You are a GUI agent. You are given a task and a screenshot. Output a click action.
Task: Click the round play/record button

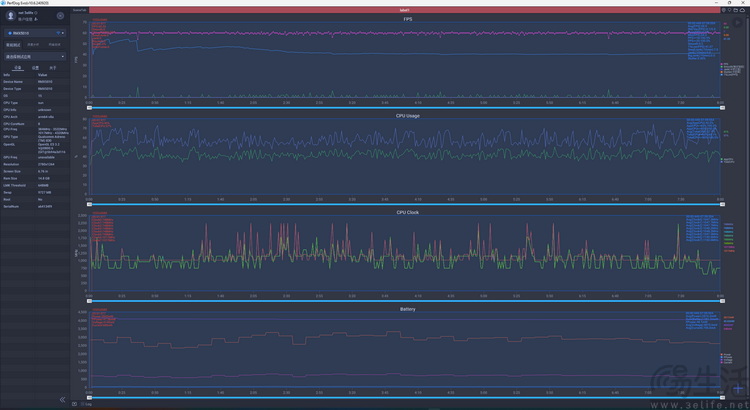click(x=738, y=22)
